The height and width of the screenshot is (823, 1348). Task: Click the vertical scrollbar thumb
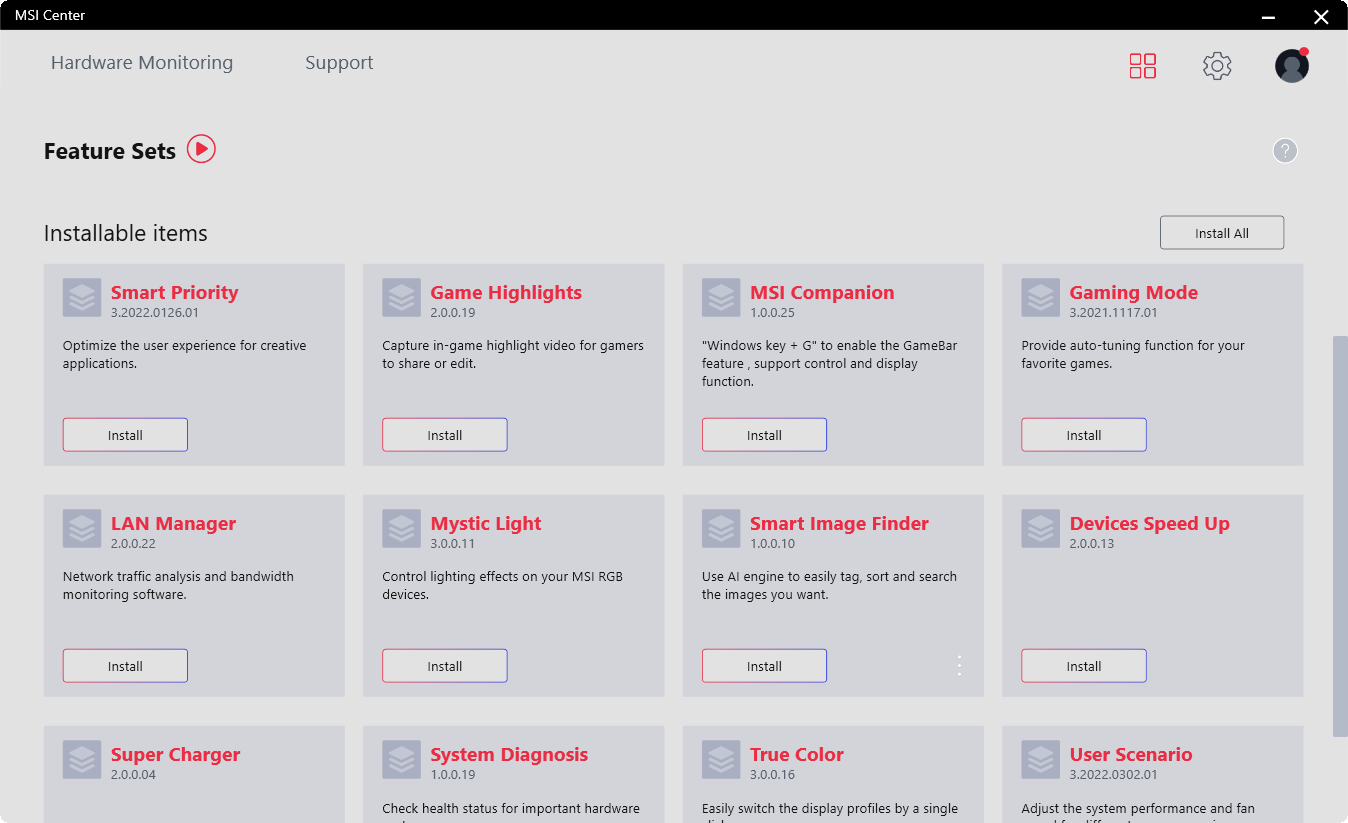tap(1340, 537)
